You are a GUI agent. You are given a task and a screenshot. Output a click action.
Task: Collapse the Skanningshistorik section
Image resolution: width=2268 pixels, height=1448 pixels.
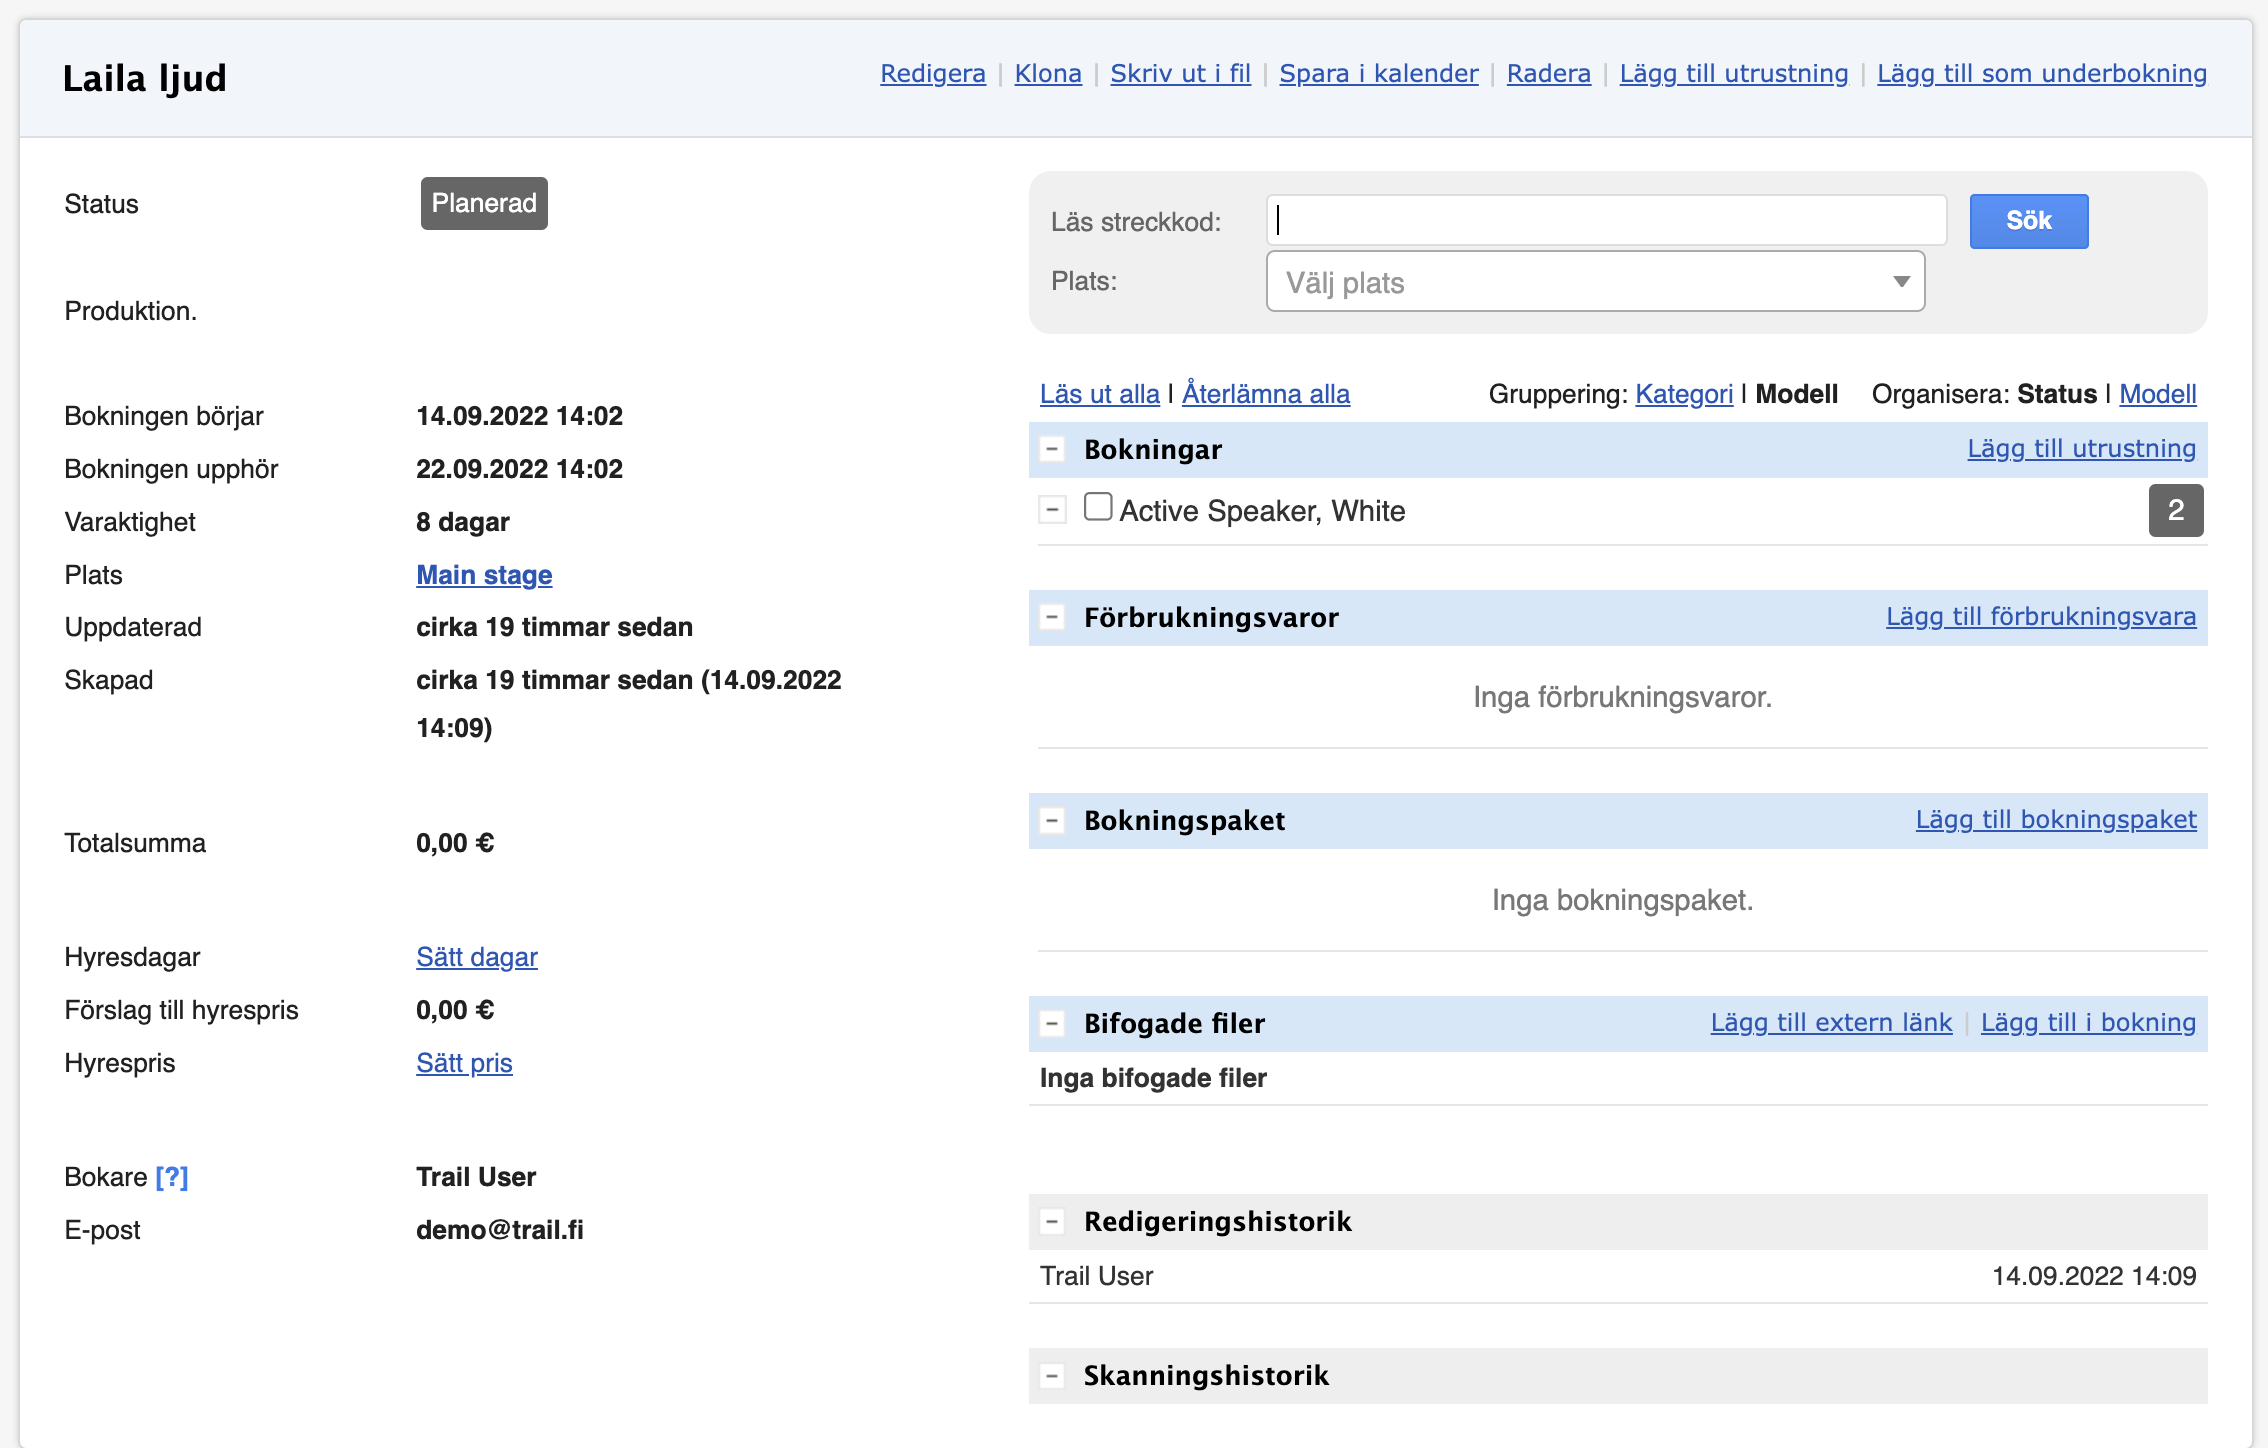[x=1051, y=1376]
